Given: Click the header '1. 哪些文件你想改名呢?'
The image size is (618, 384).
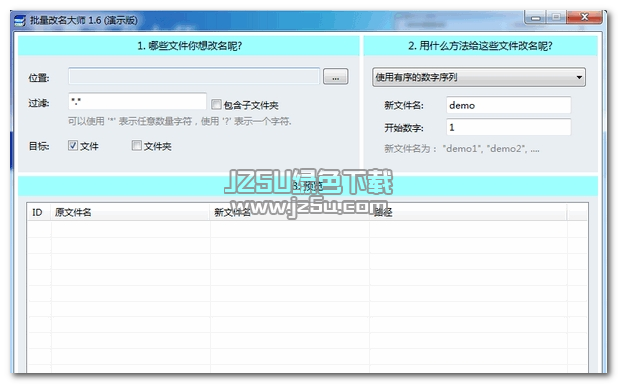Looking at the screenshot, I should click(189, 46).
